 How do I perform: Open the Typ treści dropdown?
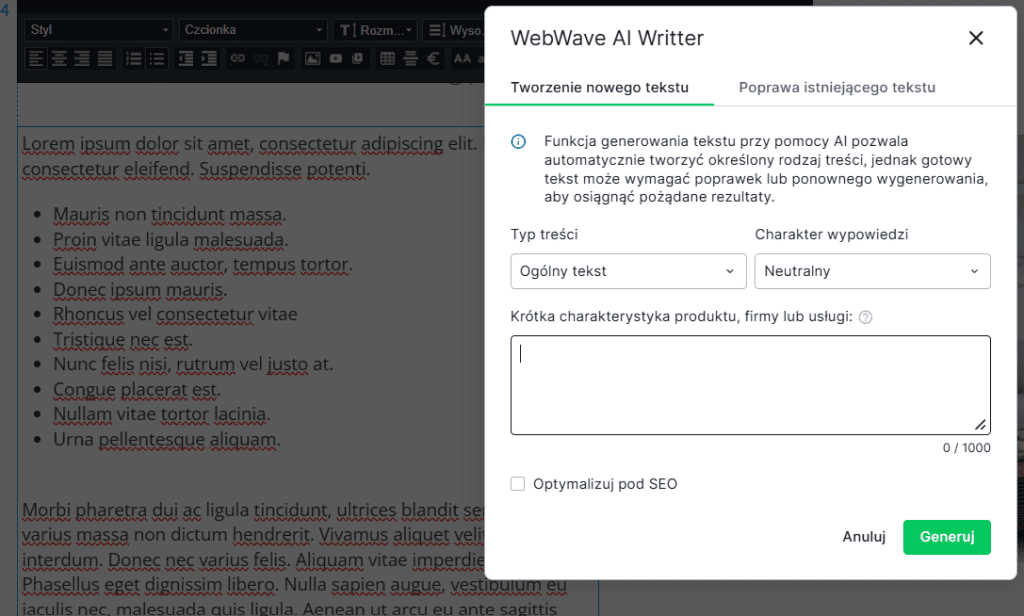(627, 271)
